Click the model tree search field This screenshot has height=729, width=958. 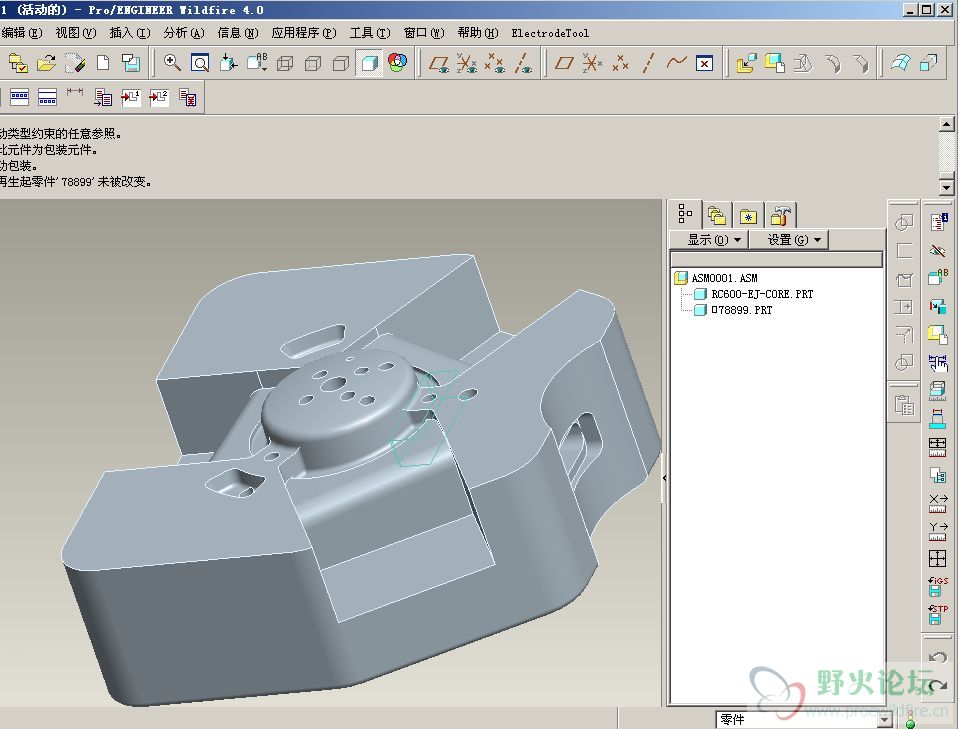[777, 260]
